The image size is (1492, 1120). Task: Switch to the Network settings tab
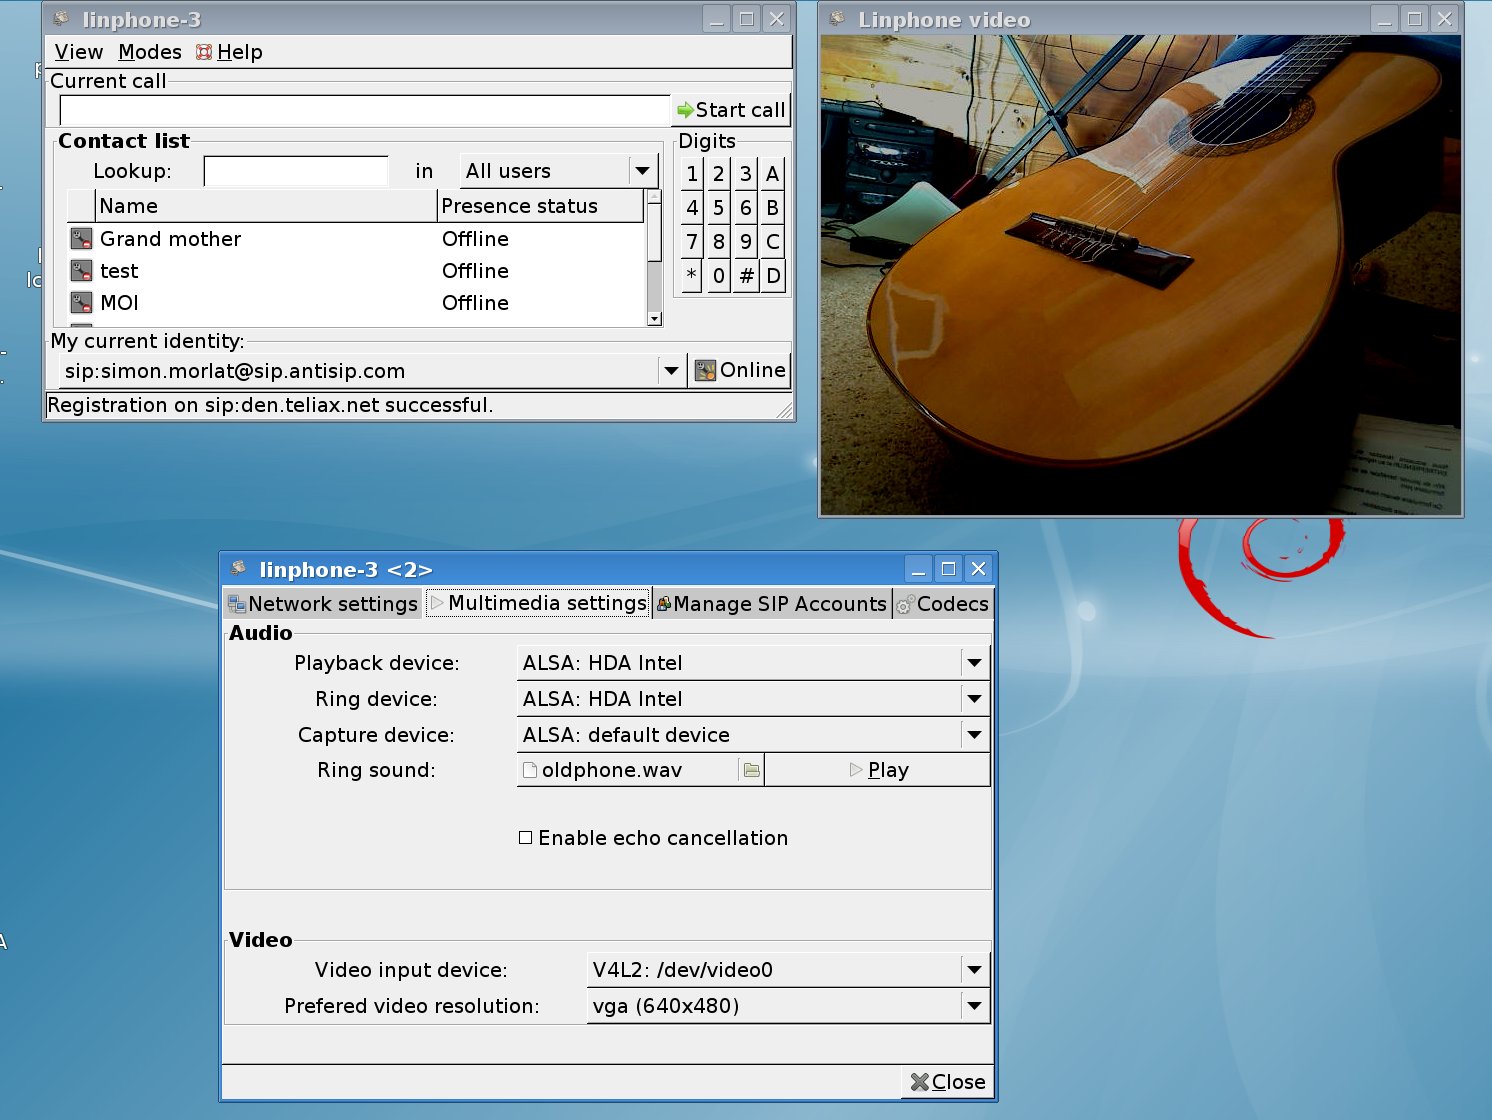(x=323, y=604)
